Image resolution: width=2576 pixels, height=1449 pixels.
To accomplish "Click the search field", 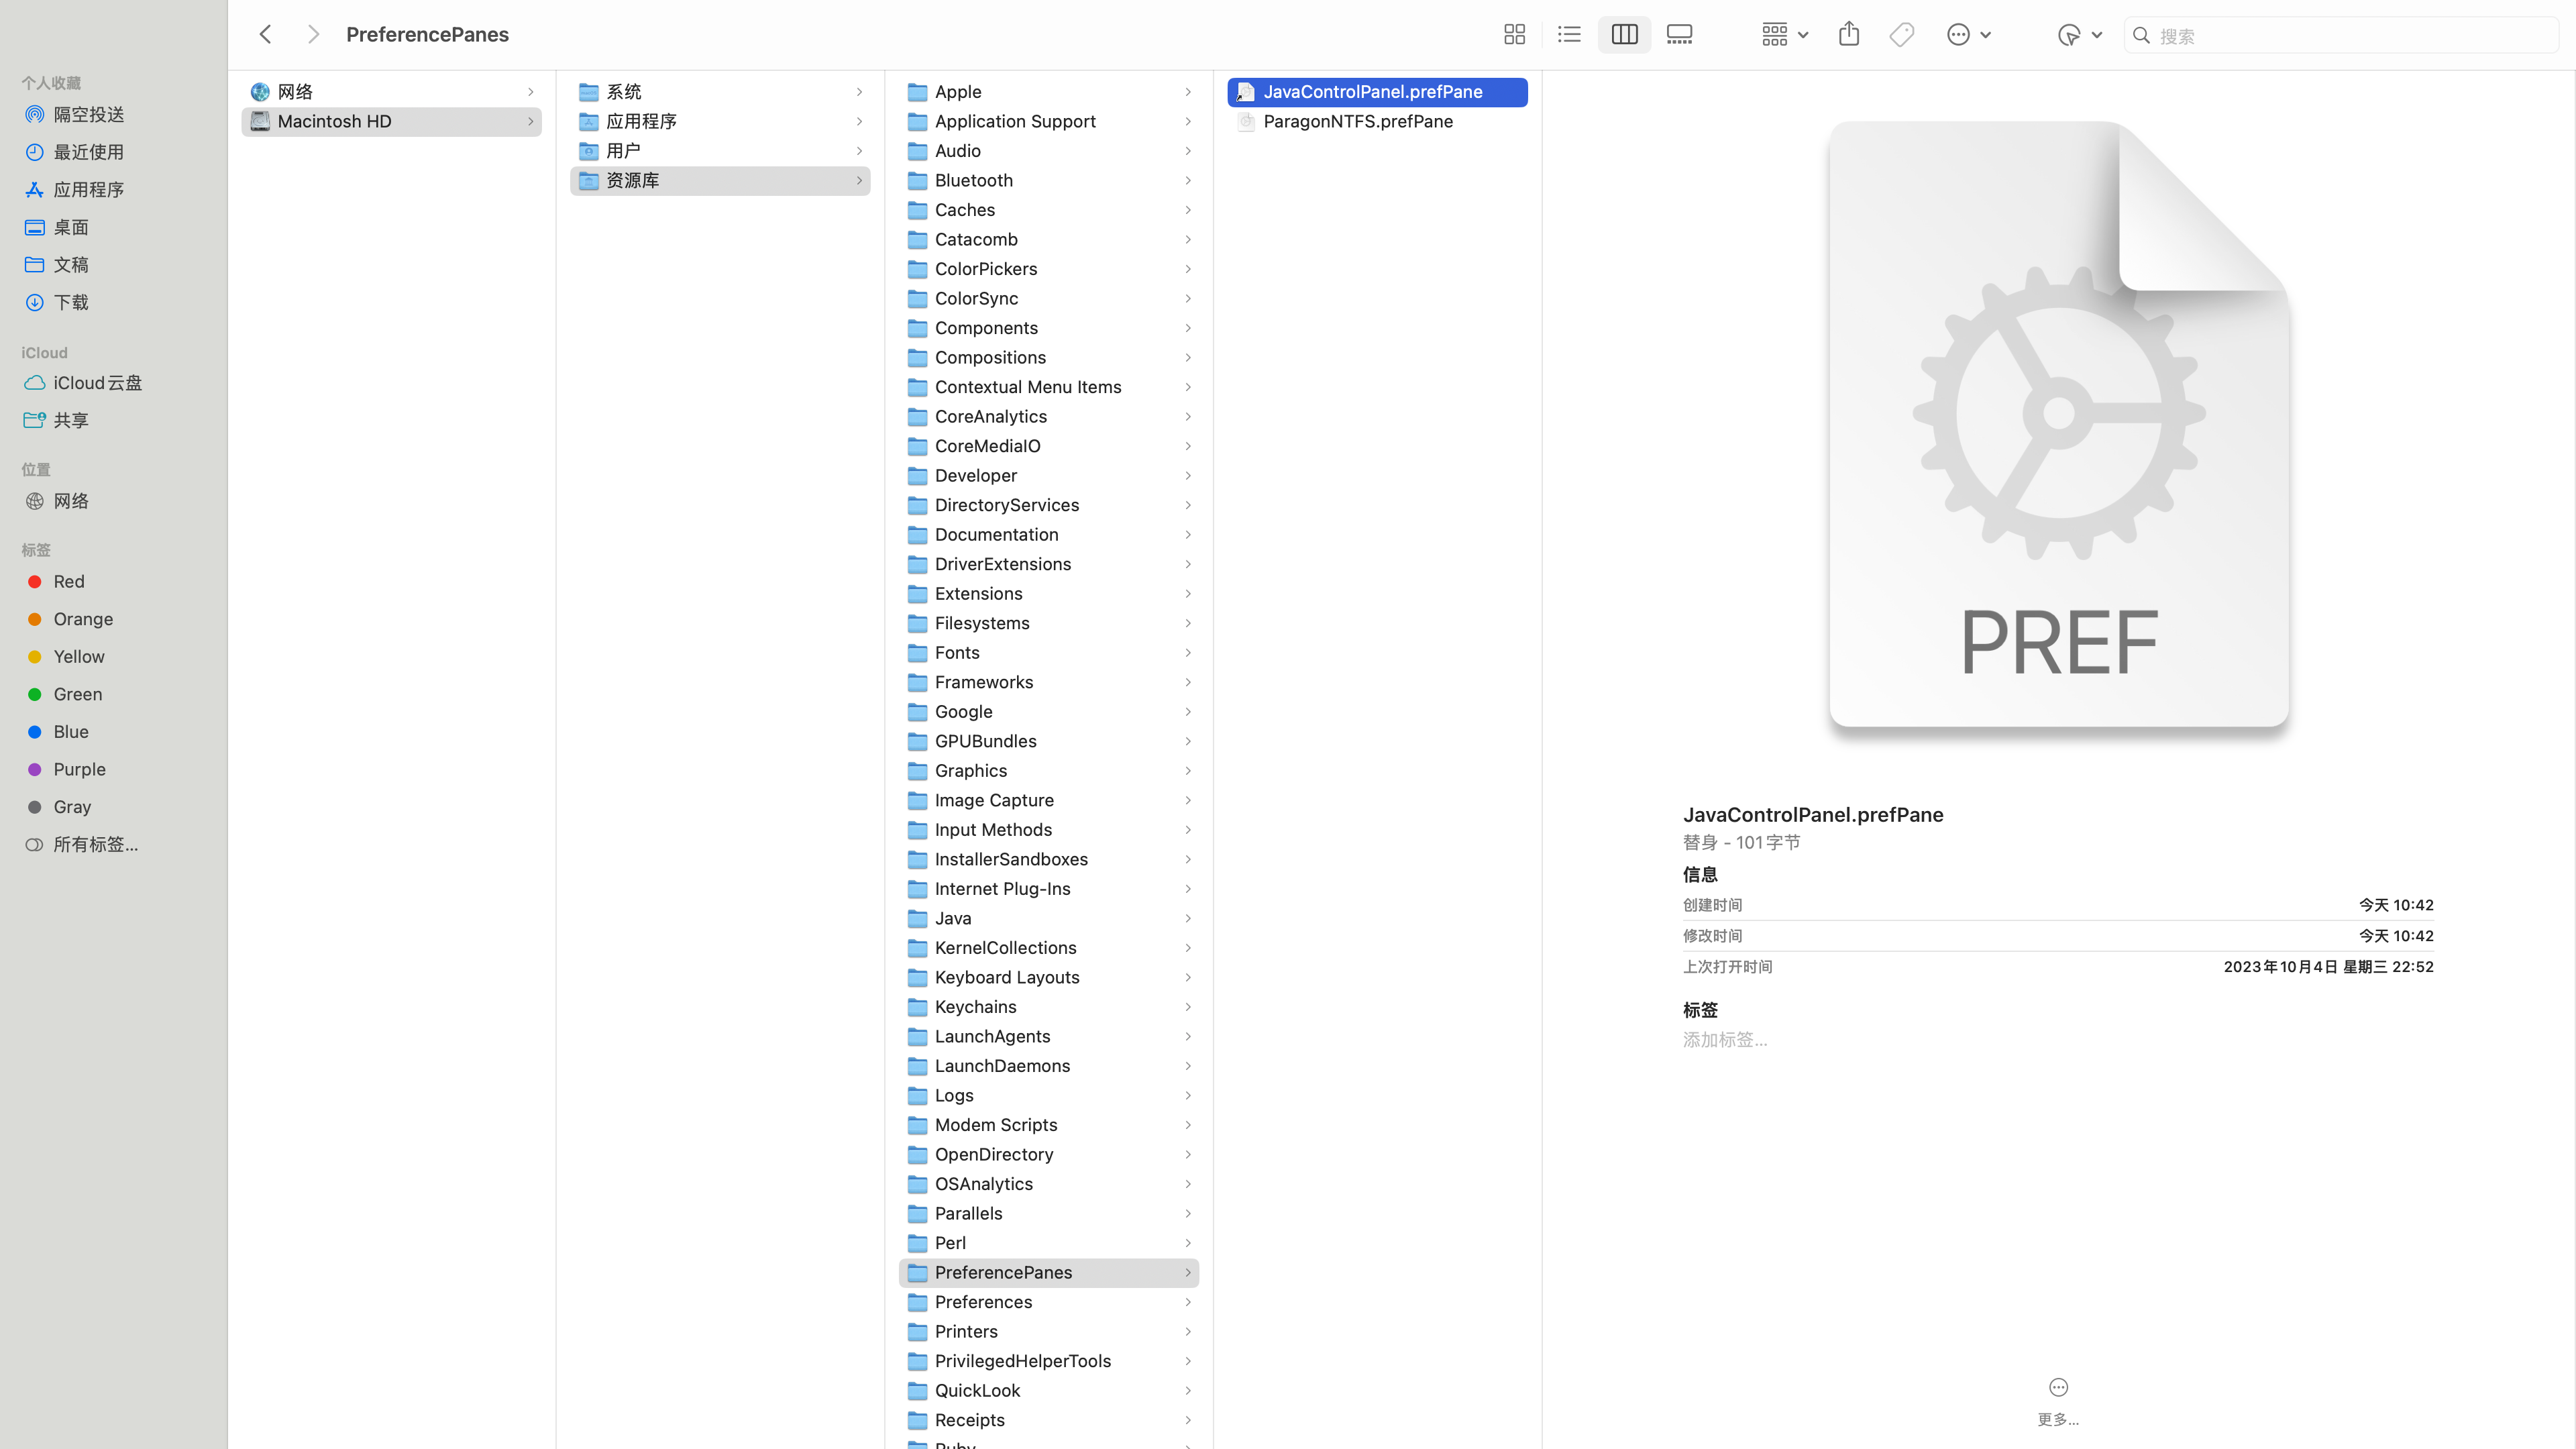I will click(x=2340, y=35).
